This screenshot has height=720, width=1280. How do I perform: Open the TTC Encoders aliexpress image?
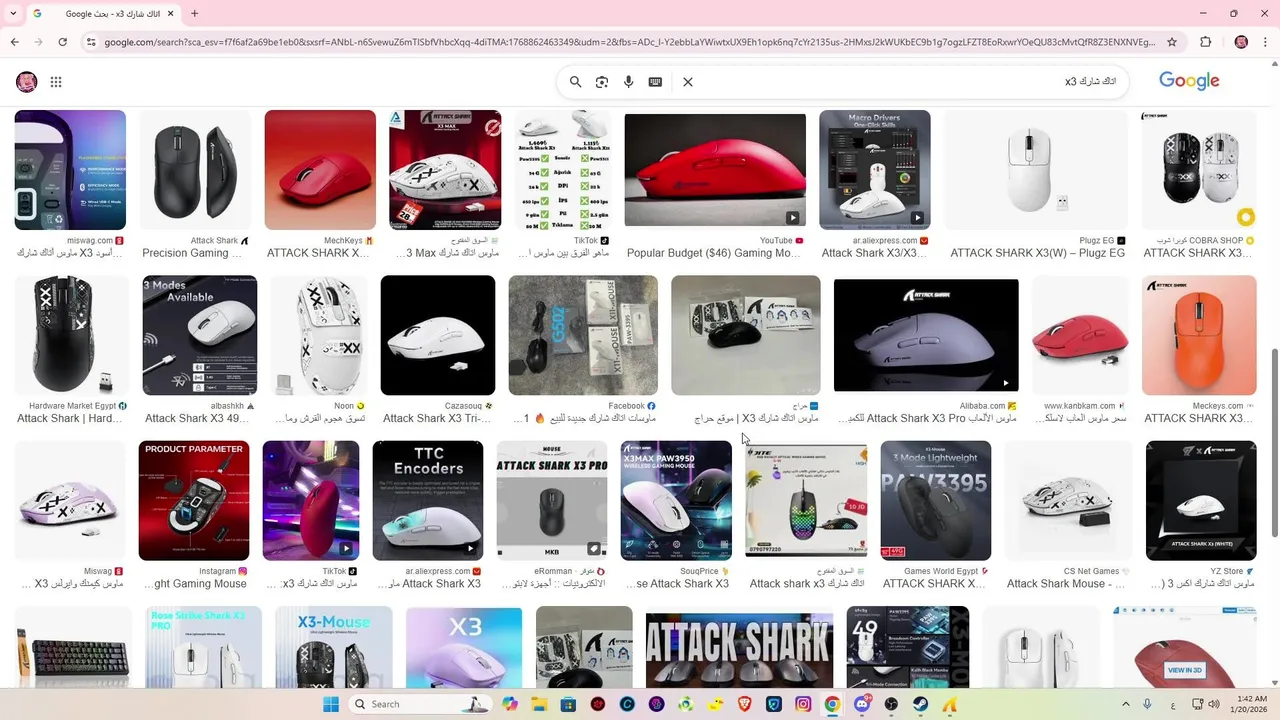pyautogui.click(x=428, y=500)
